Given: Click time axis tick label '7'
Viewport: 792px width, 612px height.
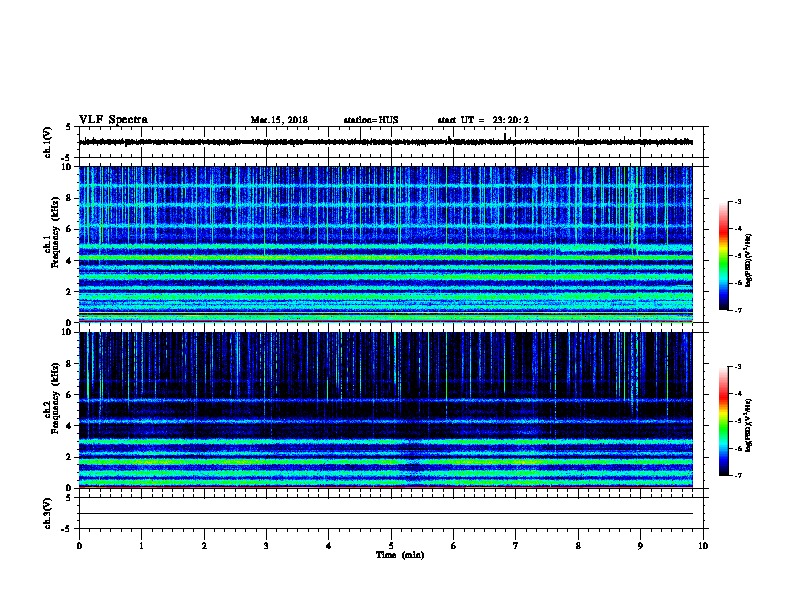Looking at the screenshot, I should click(x=516, y=545).
